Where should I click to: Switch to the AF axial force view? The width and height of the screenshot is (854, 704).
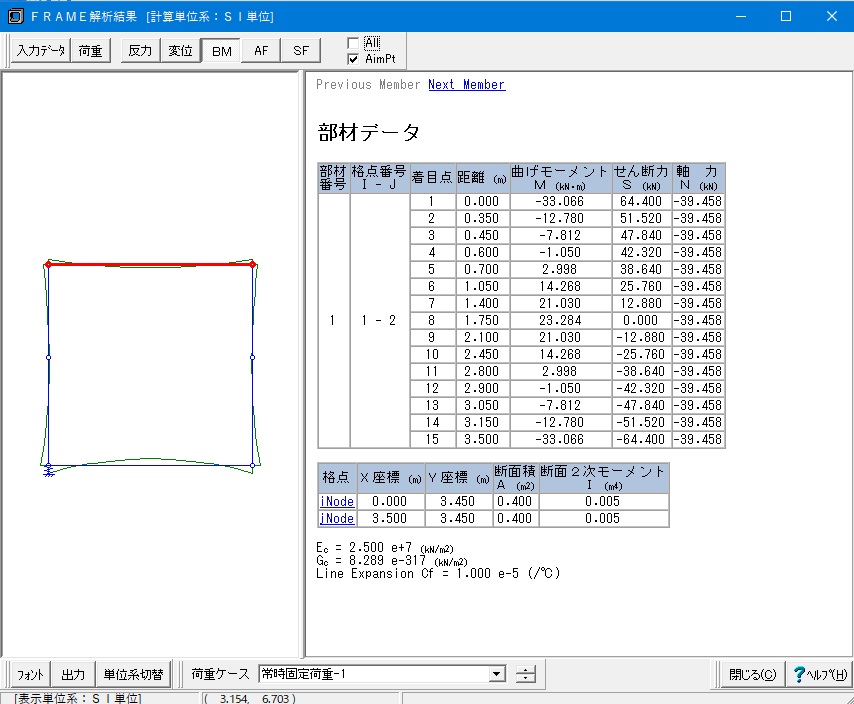(x=261, y=51)
